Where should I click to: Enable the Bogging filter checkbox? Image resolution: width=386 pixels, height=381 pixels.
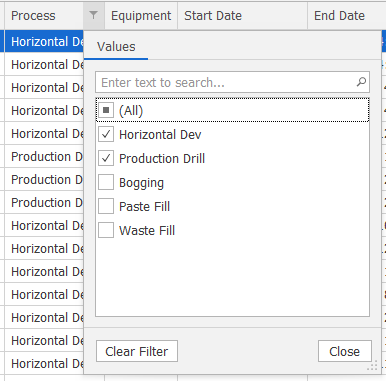click(106, 182)
